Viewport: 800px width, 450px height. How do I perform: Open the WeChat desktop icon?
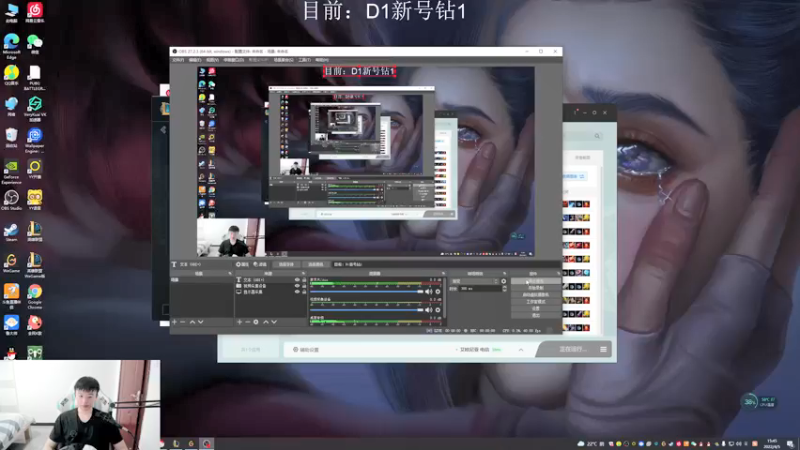tap(35, 43)
